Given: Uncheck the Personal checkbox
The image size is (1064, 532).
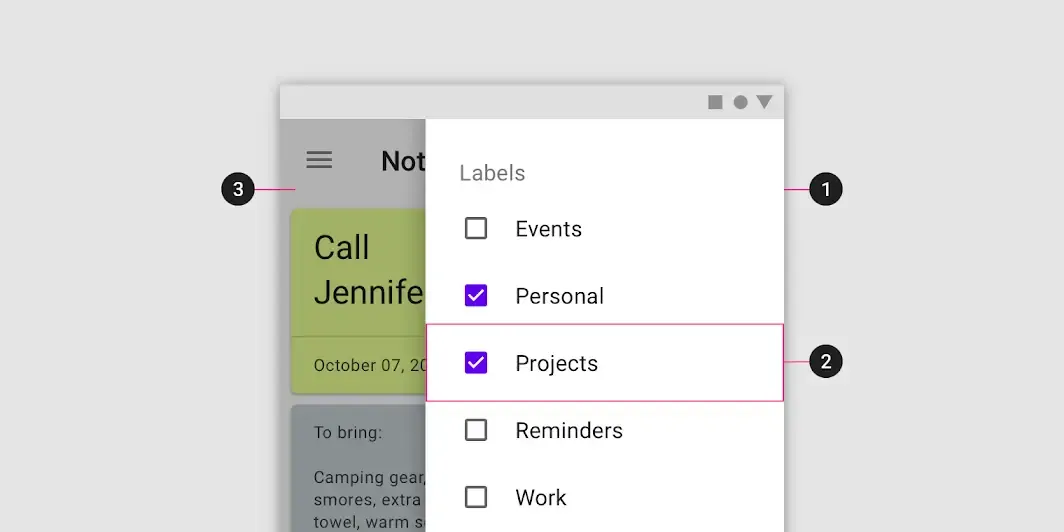Looking at the screenshot, I should click(x=476, y=296).
